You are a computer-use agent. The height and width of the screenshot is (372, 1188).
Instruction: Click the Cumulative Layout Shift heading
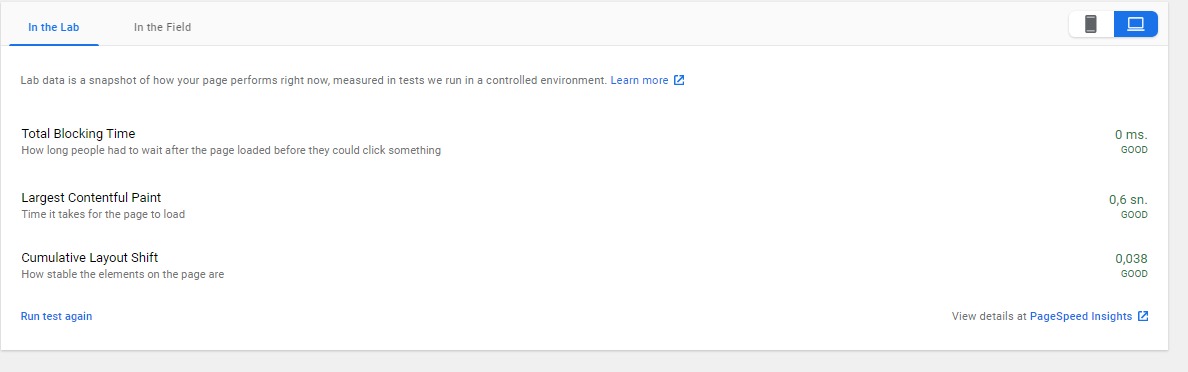pyautogui.click(x=89, y=258)
